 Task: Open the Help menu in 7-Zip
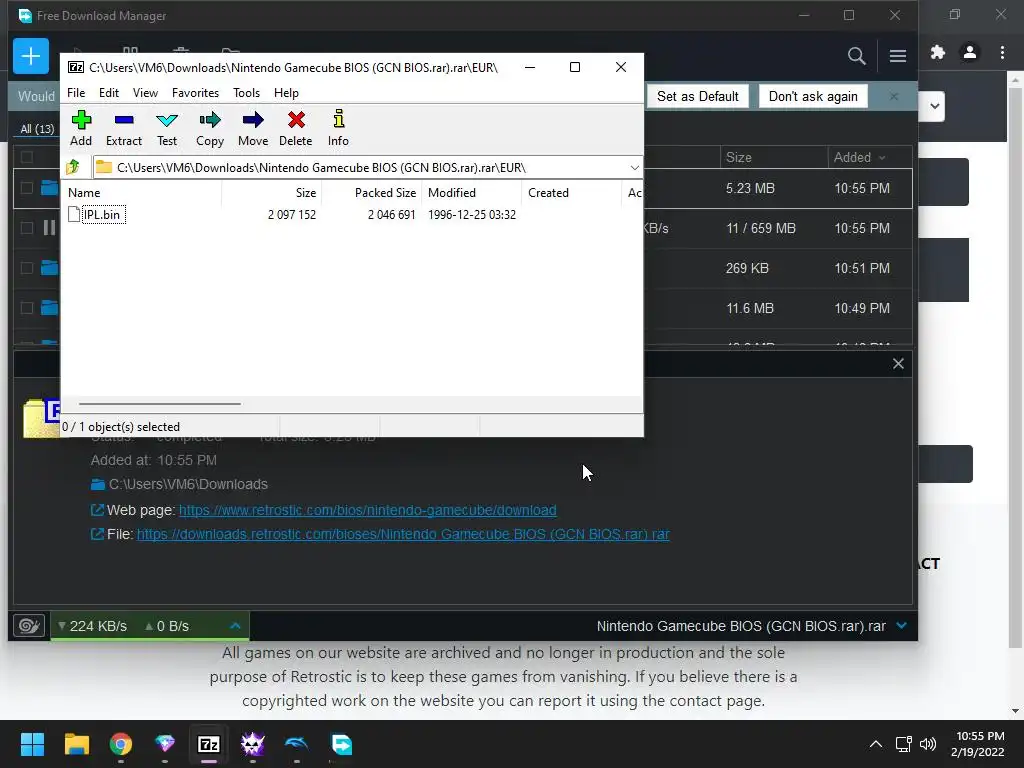[x=286, y=93]
